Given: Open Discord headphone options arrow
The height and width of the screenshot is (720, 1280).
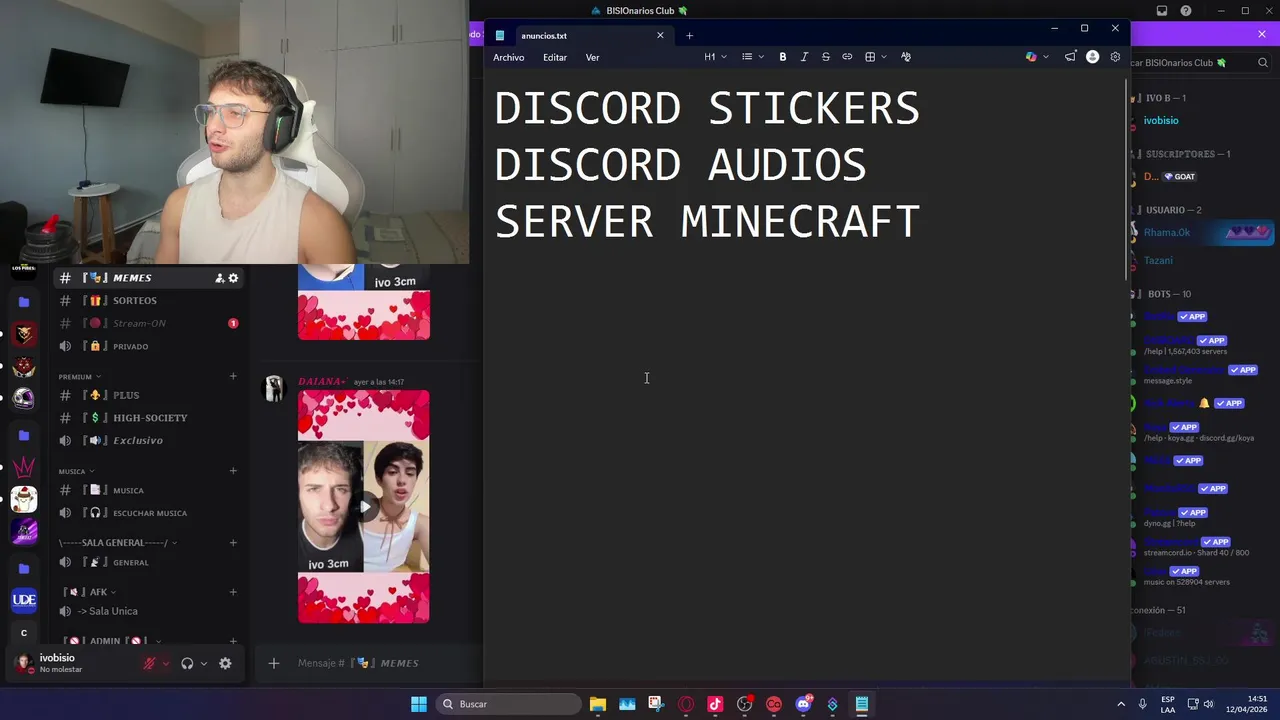Looking at the screenshot, I should (x=203, y=663).
